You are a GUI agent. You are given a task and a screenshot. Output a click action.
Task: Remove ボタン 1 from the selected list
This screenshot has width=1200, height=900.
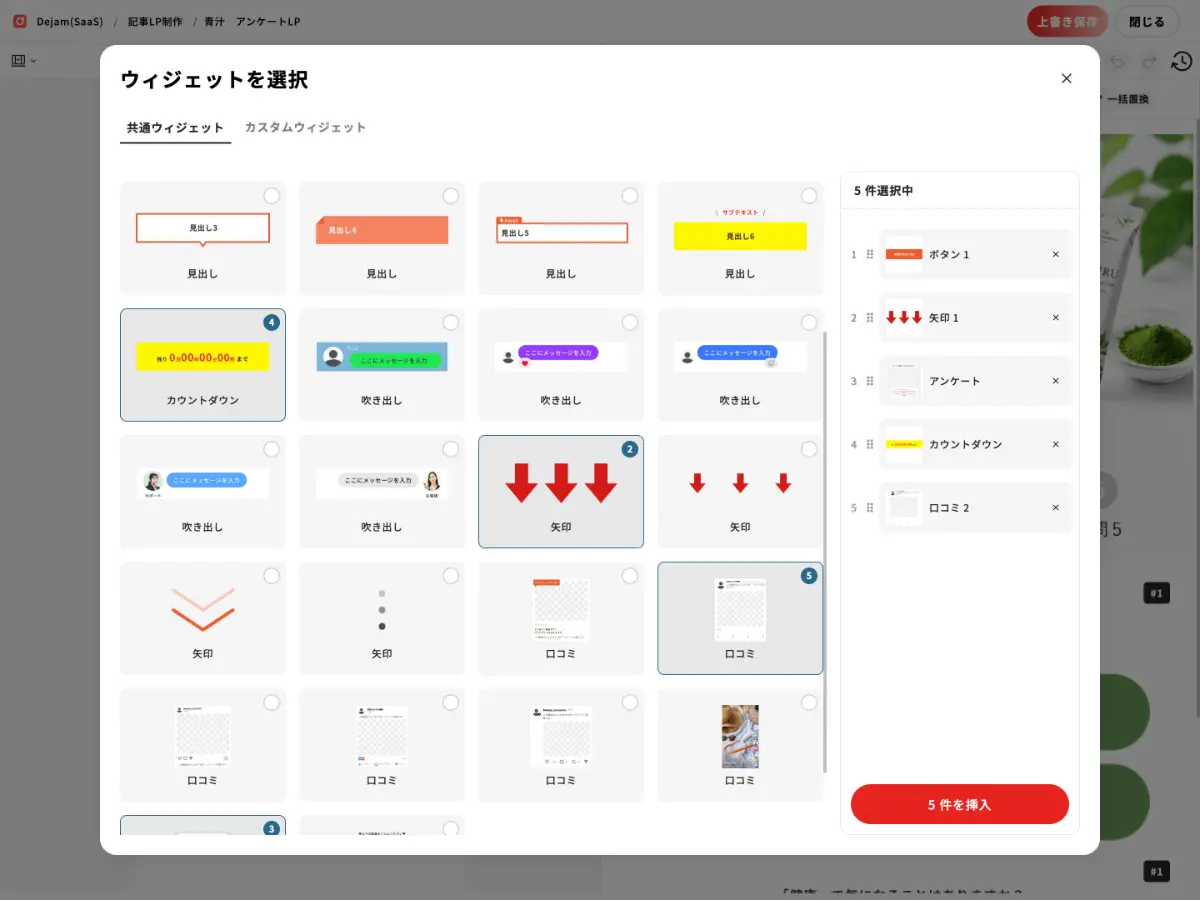tap(1055, 254)
